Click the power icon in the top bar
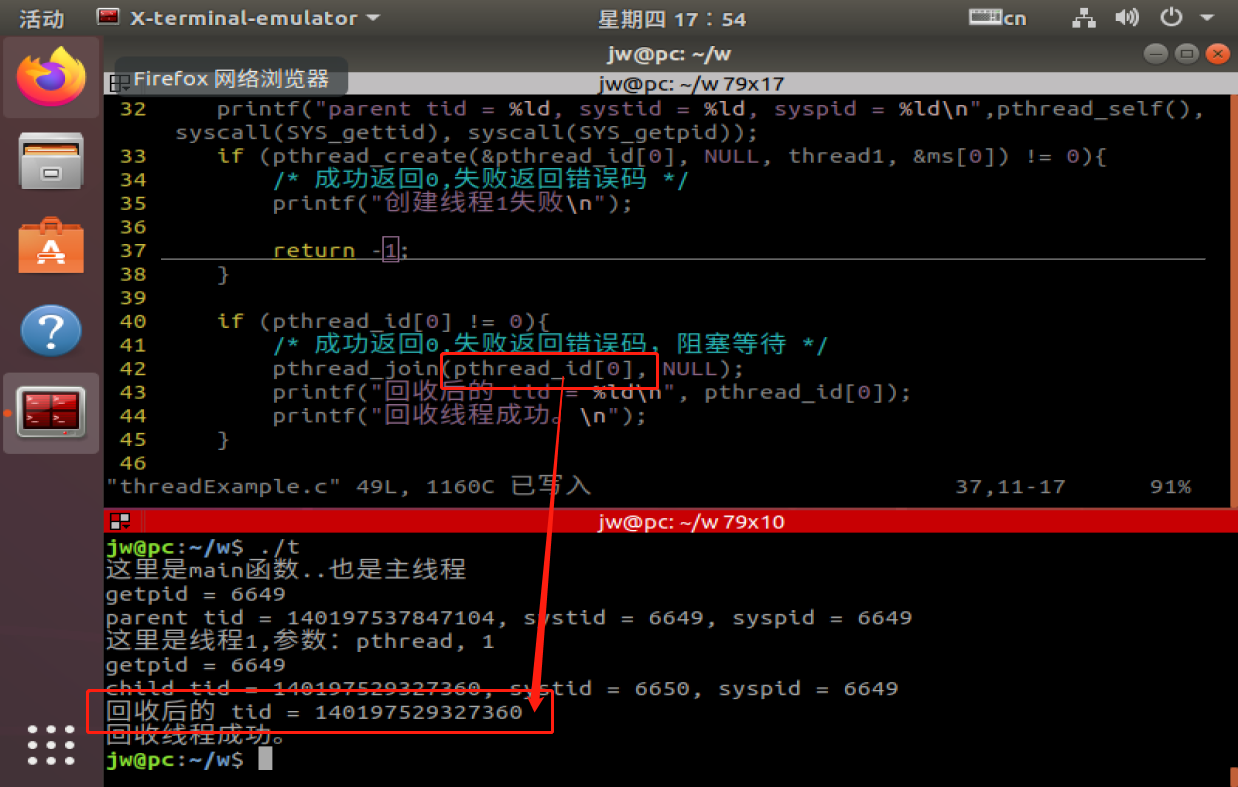Image resolution: width=1238 pixels, height=787 pixels. click(1169, 17)
